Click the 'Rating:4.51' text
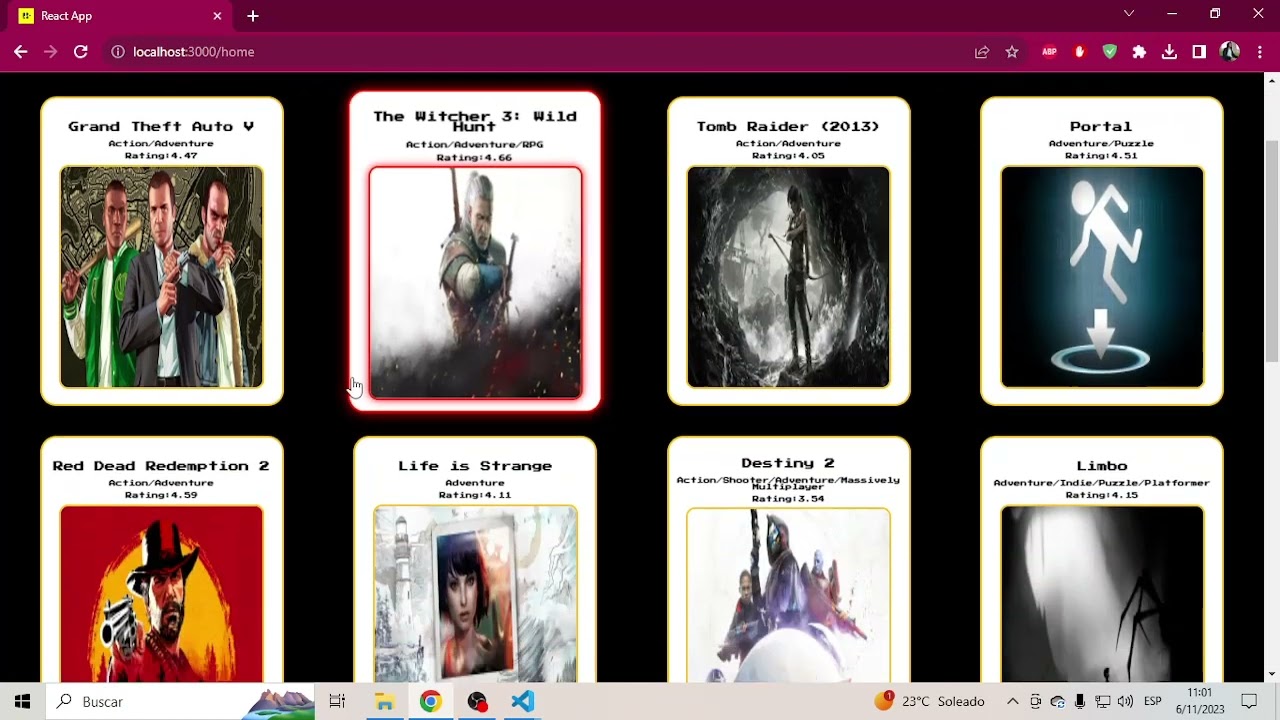 click(x=1101, y=156)
